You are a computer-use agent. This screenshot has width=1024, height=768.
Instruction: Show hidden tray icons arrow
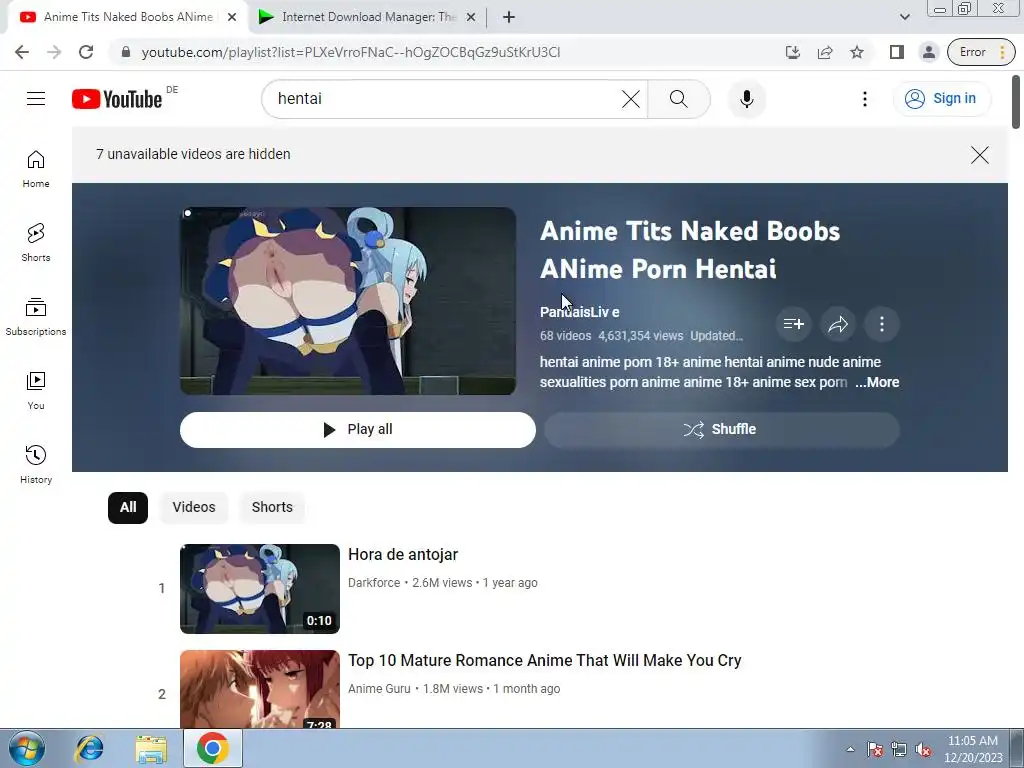pos(850,749)
